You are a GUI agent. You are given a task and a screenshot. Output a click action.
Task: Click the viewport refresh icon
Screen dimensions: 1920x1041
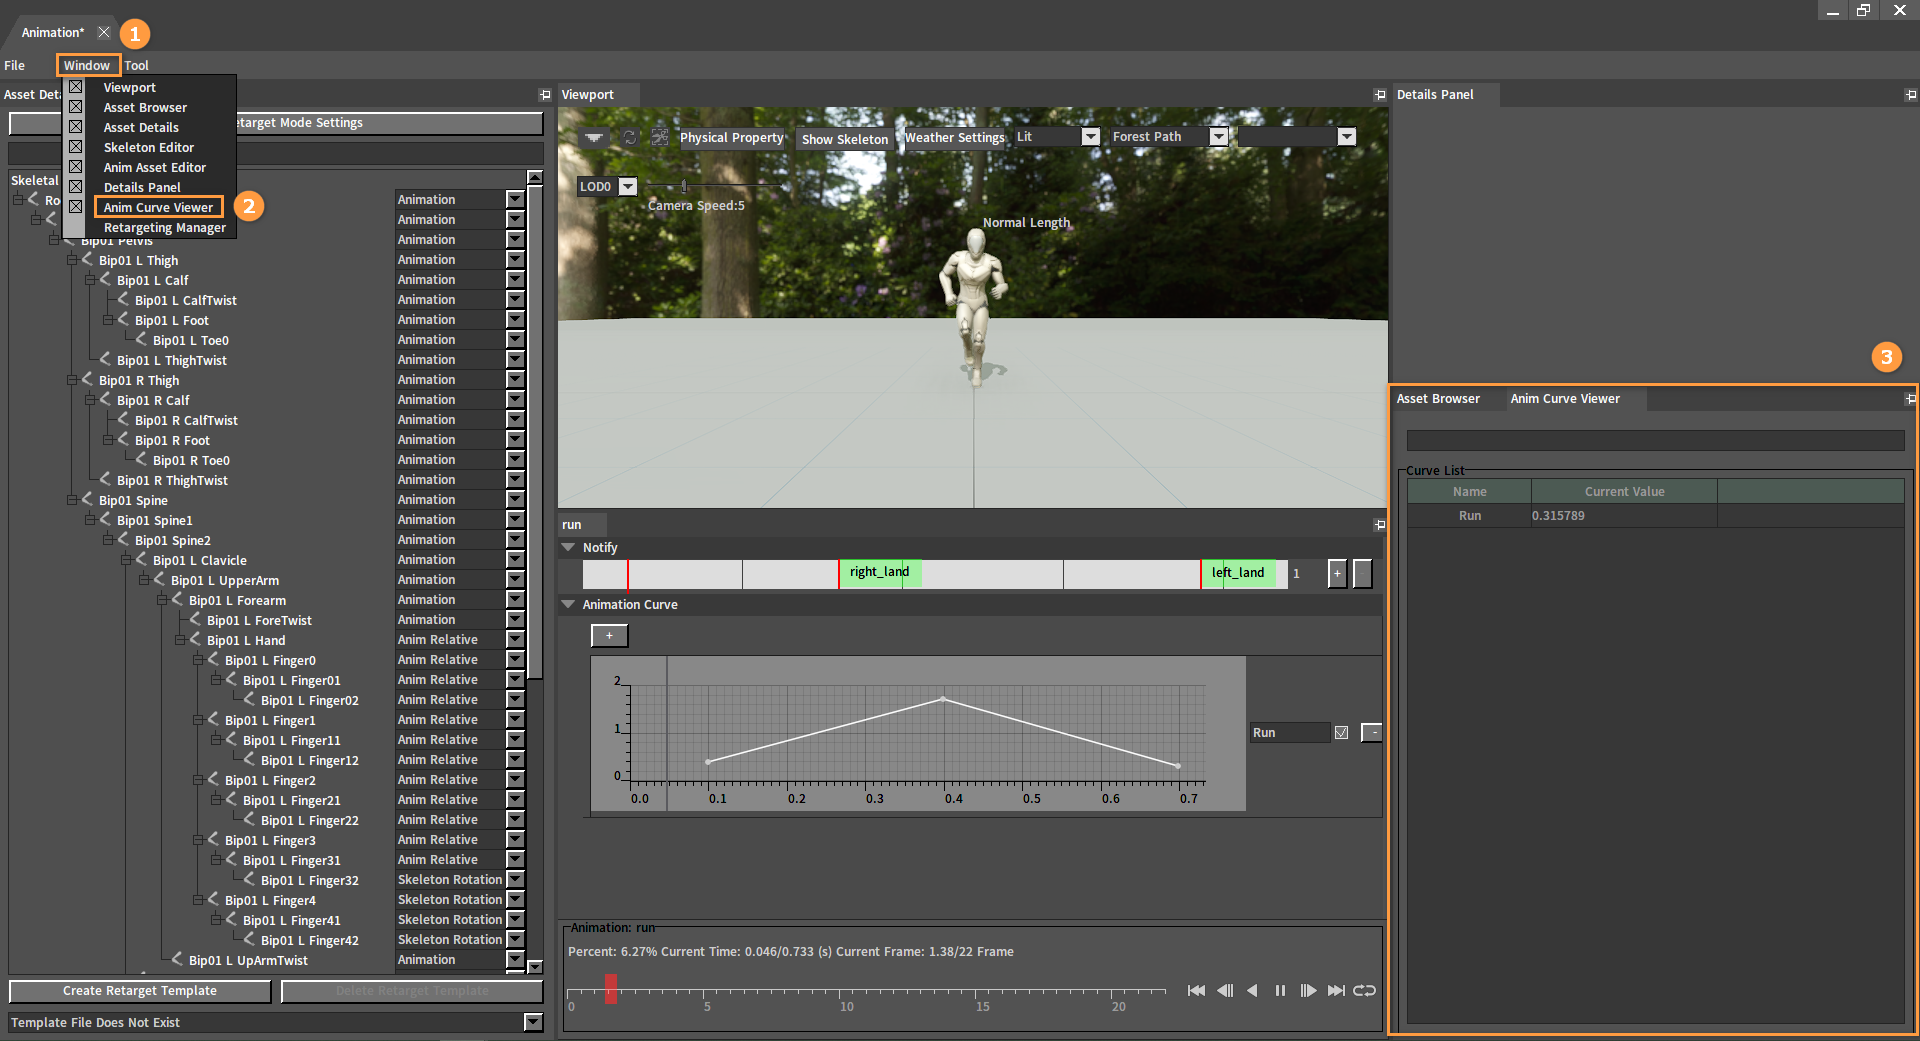pyautogui.click(x=630, y=137)
